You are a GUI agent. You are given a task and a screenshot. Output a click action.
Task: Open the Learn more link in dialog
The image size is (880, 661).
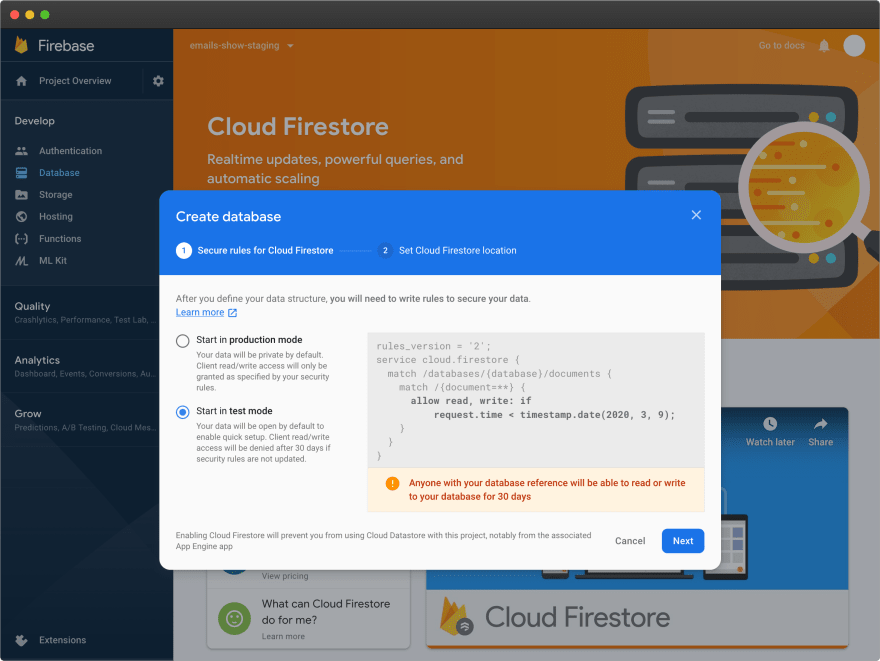200,313
